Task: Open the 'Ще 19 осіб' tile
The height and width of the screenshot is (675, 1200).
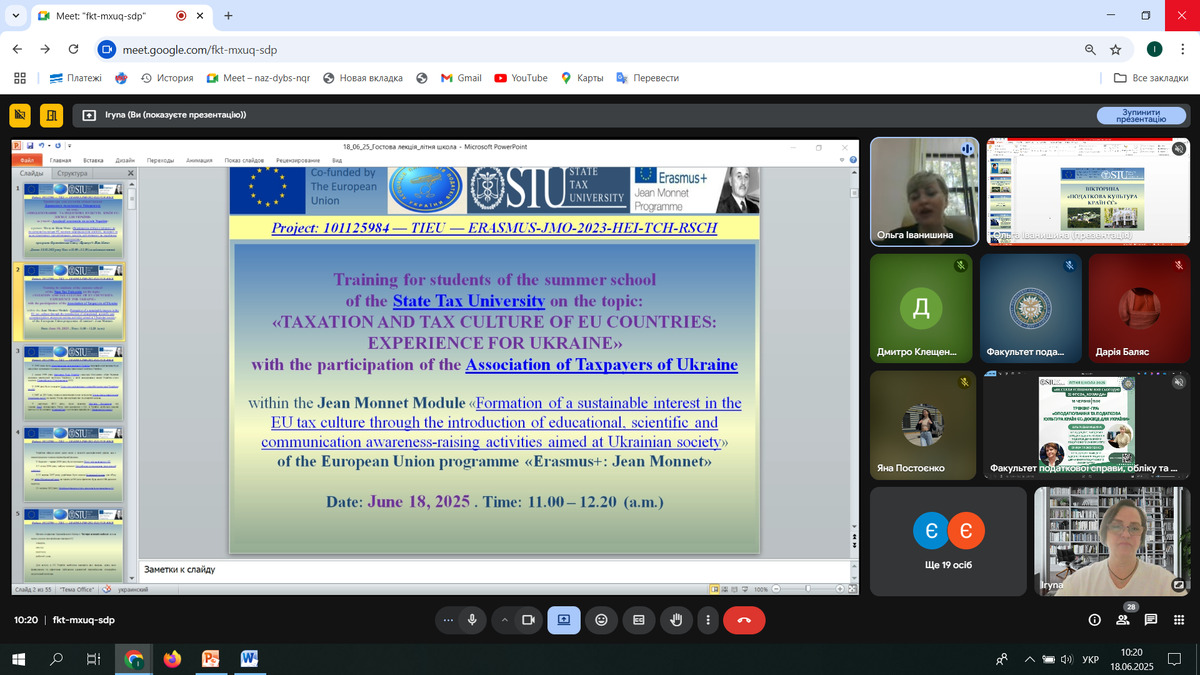Action: (948, 541)
